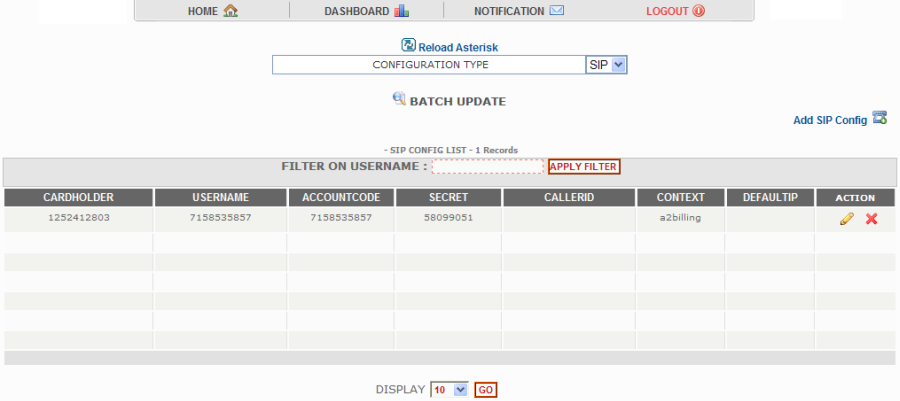Screen dimensions: 900x401
Task: Sort by the ACCOUNTCODE column header
Action: click(341, 197)
